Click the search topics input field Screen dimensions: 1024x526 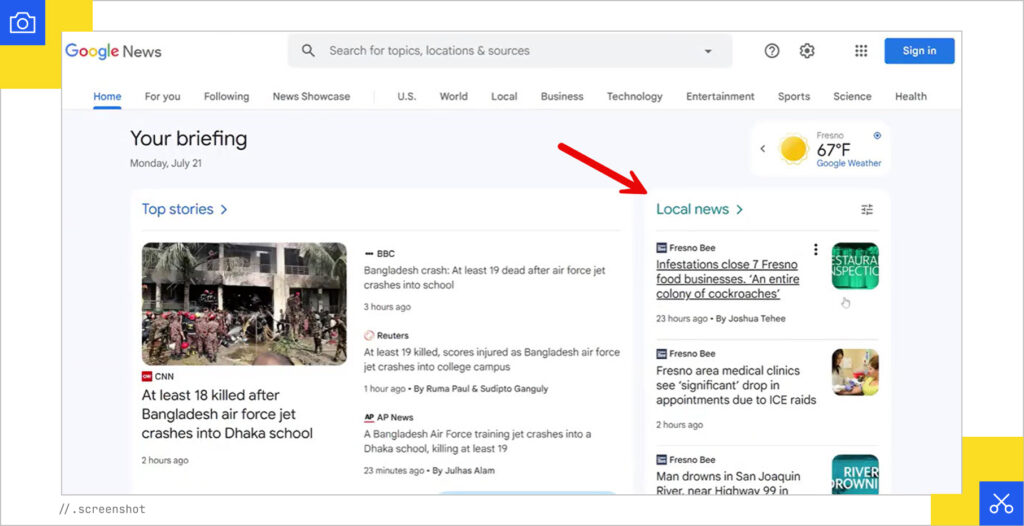509,51
